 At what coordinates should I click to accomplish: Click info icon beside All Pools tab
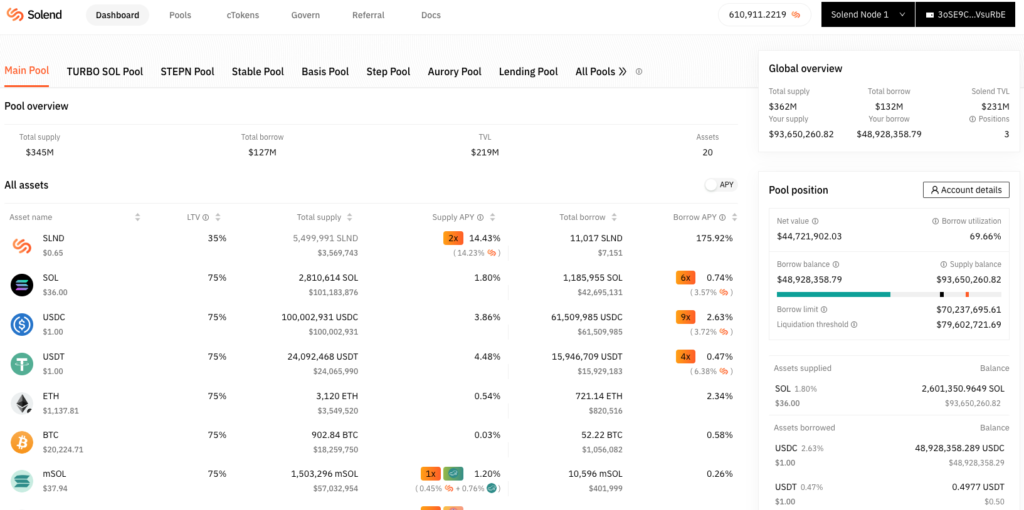tap(639, 72)
